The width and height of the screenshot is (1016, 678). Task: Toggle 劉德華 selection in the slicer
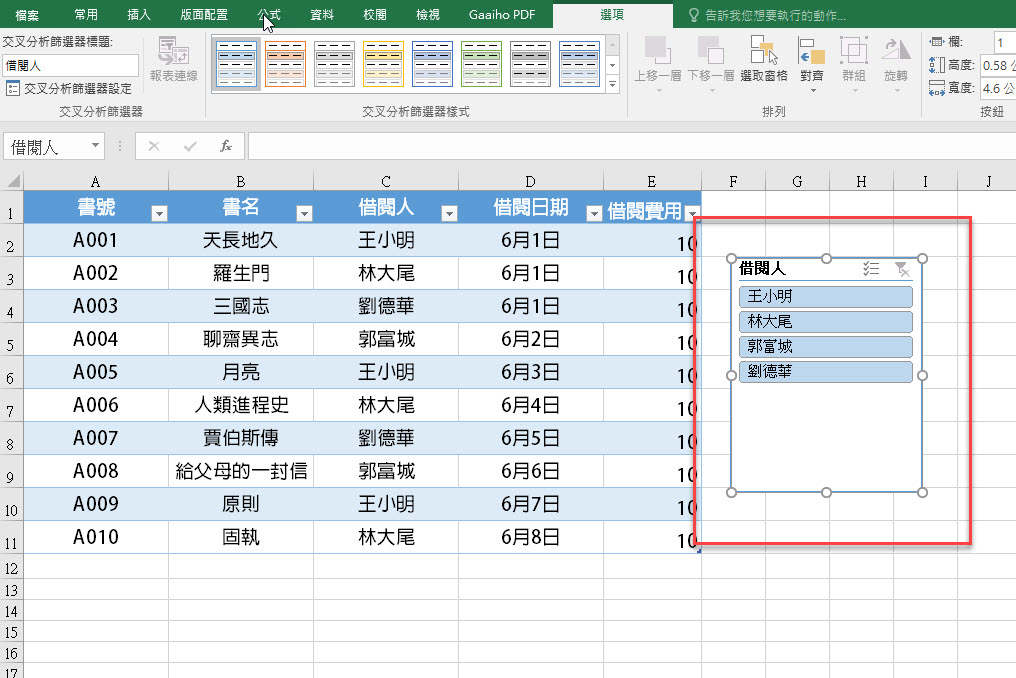pyautogui.click(x=825, y=372)
